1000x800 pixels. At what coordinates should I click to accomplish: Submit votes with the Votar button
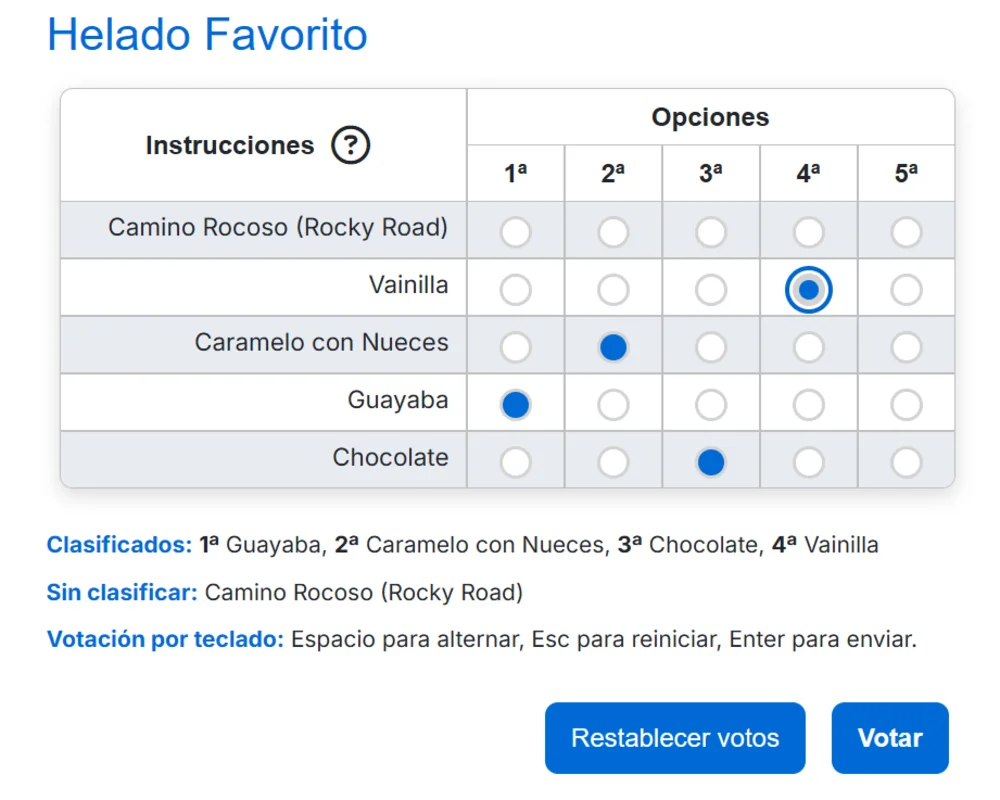[889, 737]
